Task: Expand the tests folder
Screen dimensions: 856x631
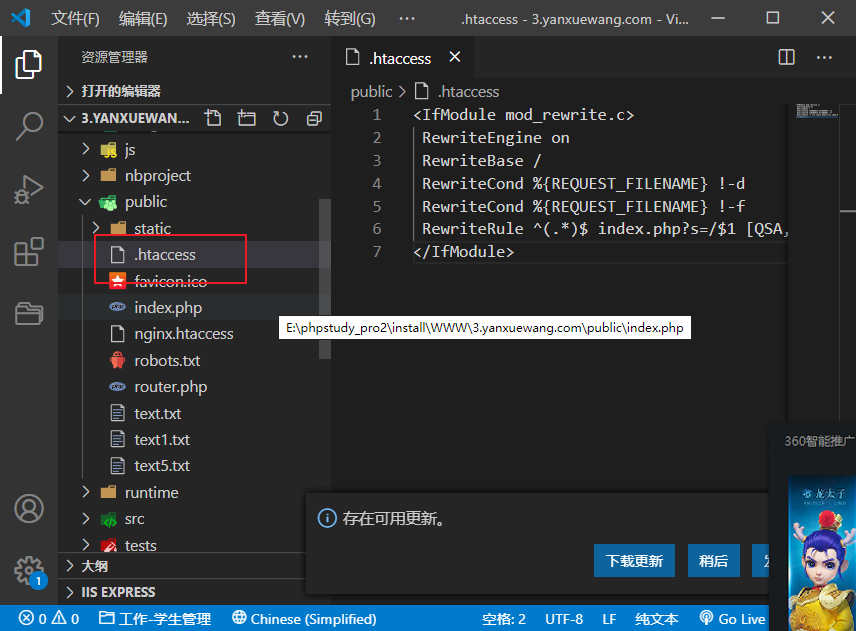Action: (x=194, y=545)
